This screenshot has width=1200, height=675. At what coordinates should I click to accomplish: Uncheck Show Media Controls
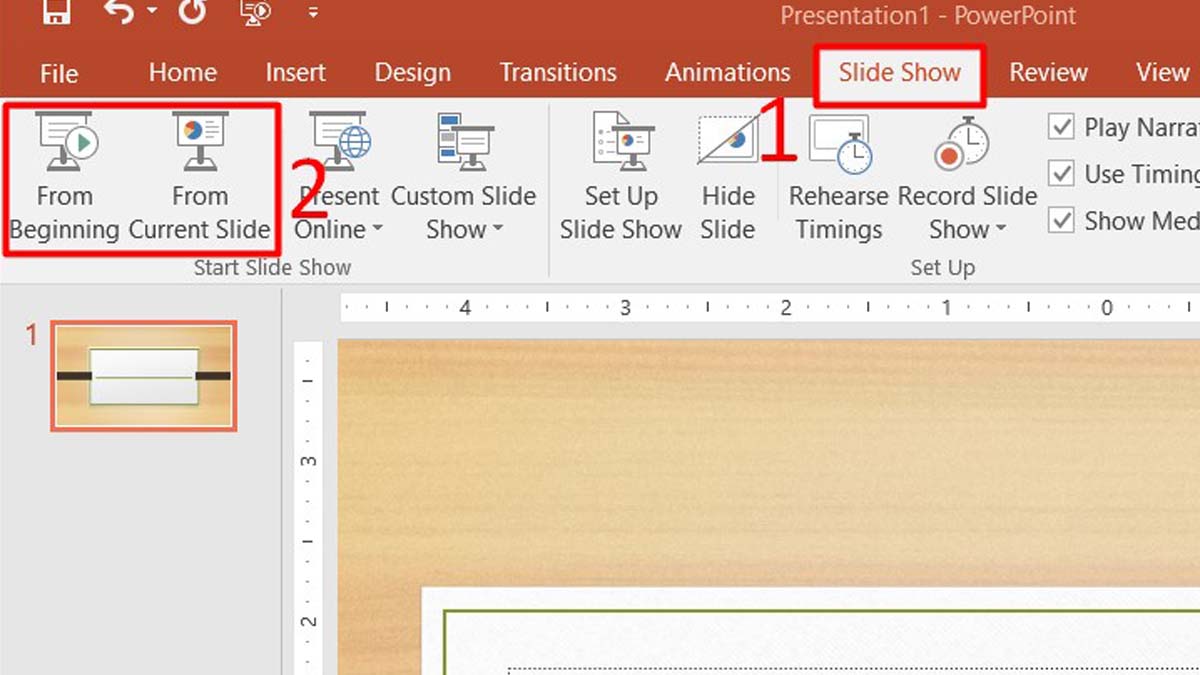[1062, 220]
